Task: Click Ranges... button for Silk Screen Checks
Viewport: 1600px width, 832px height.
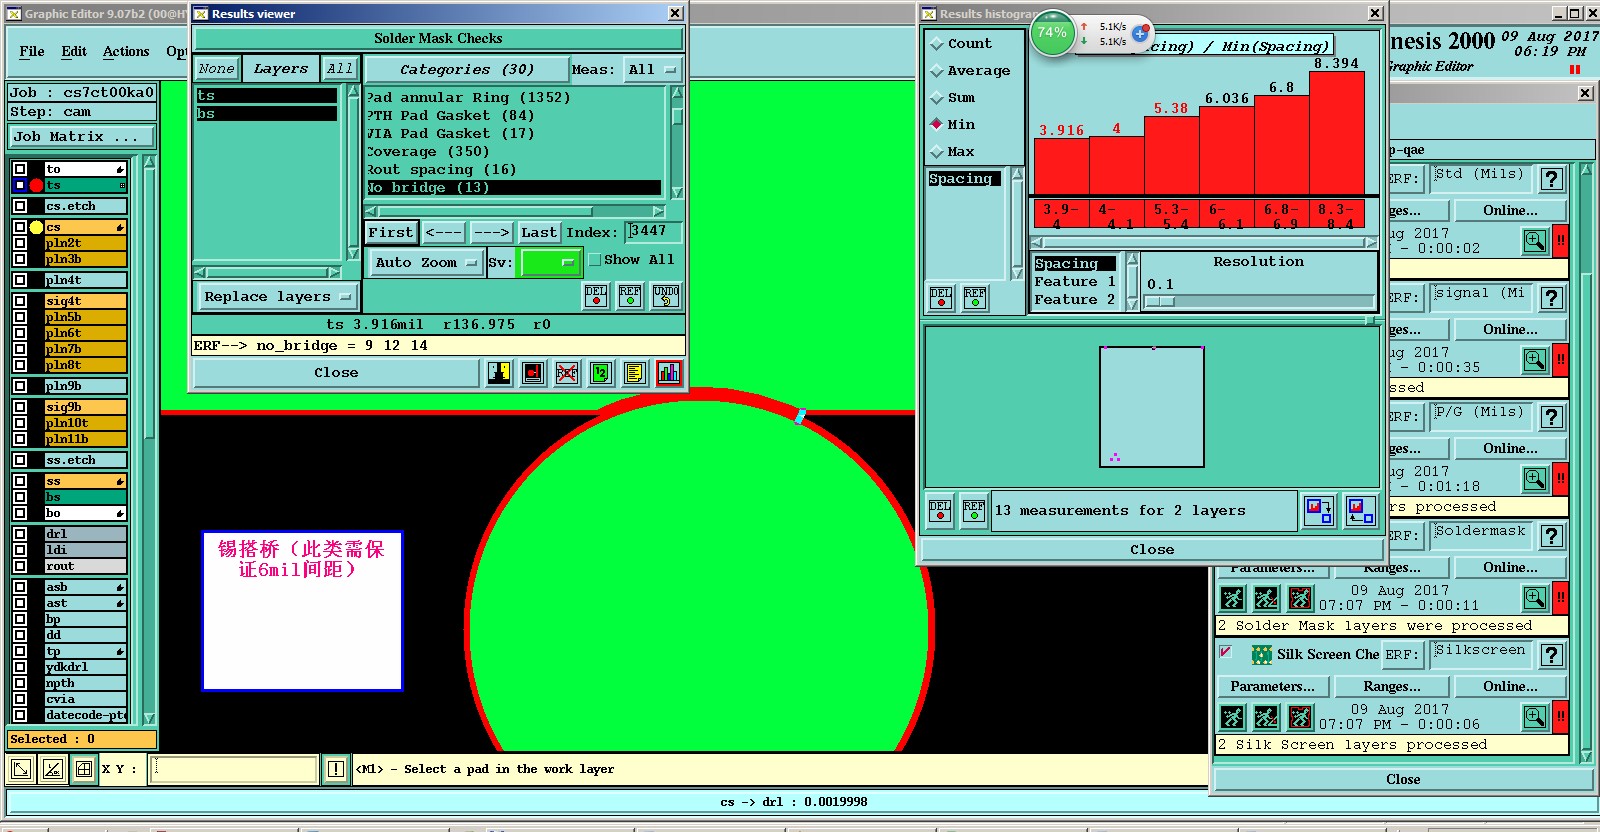Action: pyautogui.click(x=1391, y=686)
